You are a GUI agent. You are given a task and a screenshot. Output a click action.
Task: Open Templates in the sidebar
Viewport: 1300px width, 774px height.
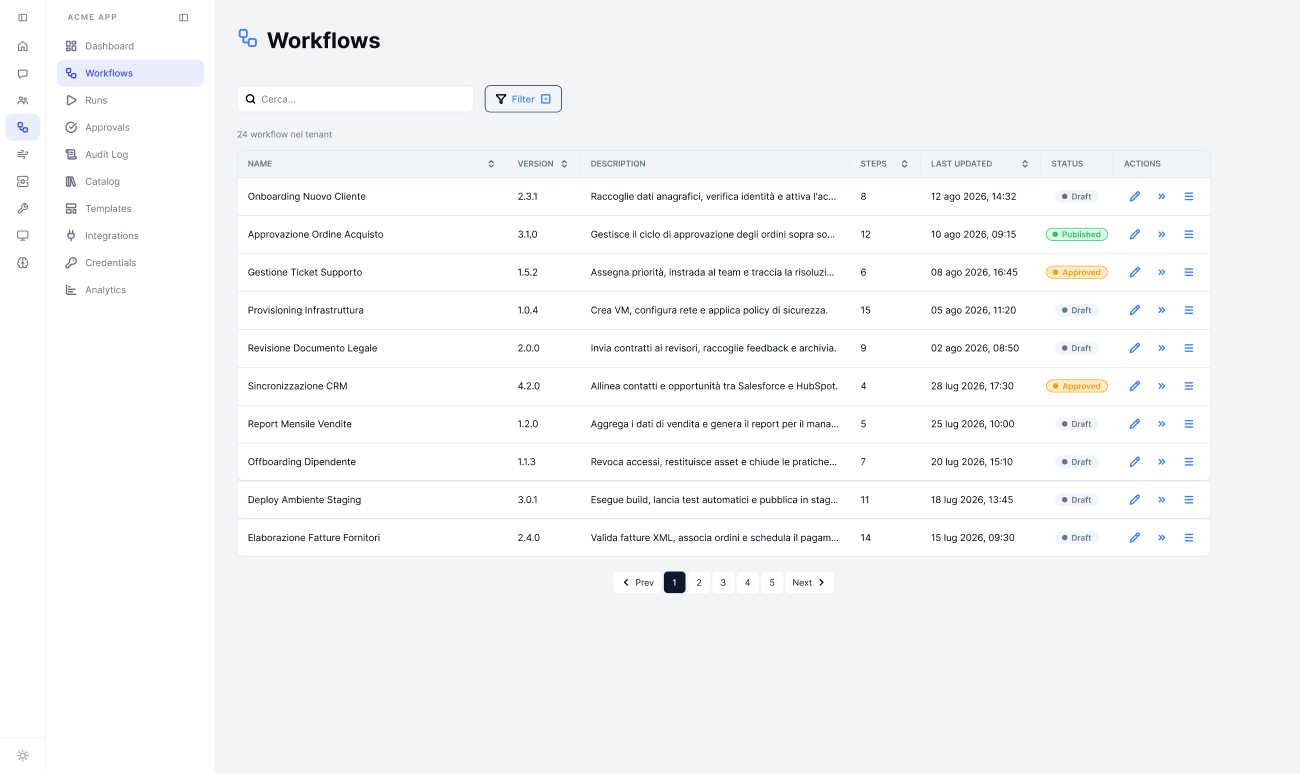[130, 208]
